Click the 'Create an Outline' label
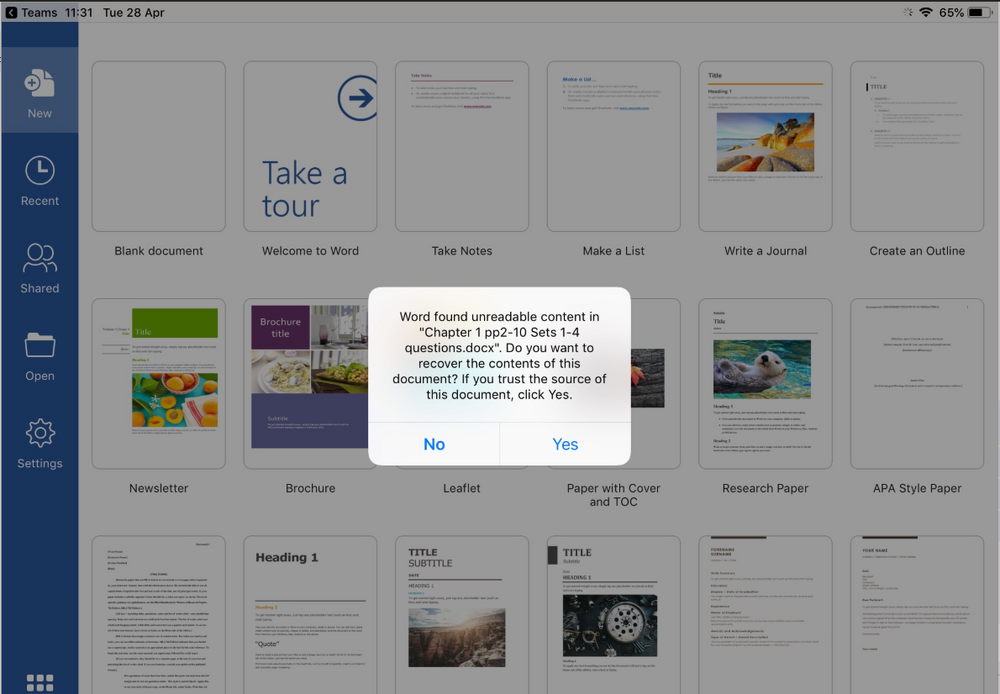 917,251
